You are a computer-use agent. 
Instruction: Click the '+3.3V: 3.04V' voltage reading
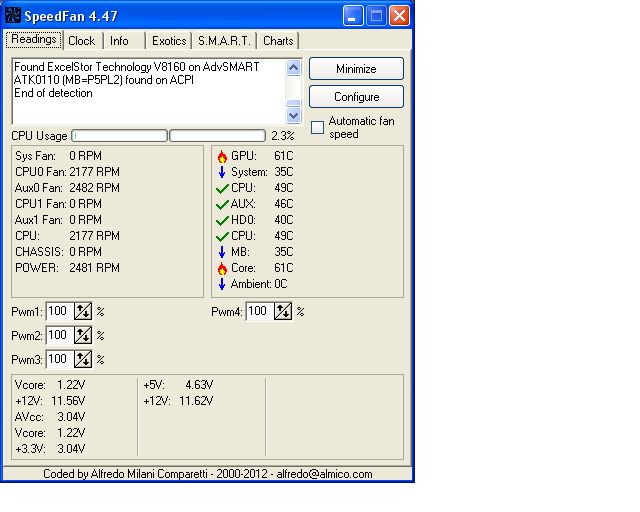tap(50, 449)
